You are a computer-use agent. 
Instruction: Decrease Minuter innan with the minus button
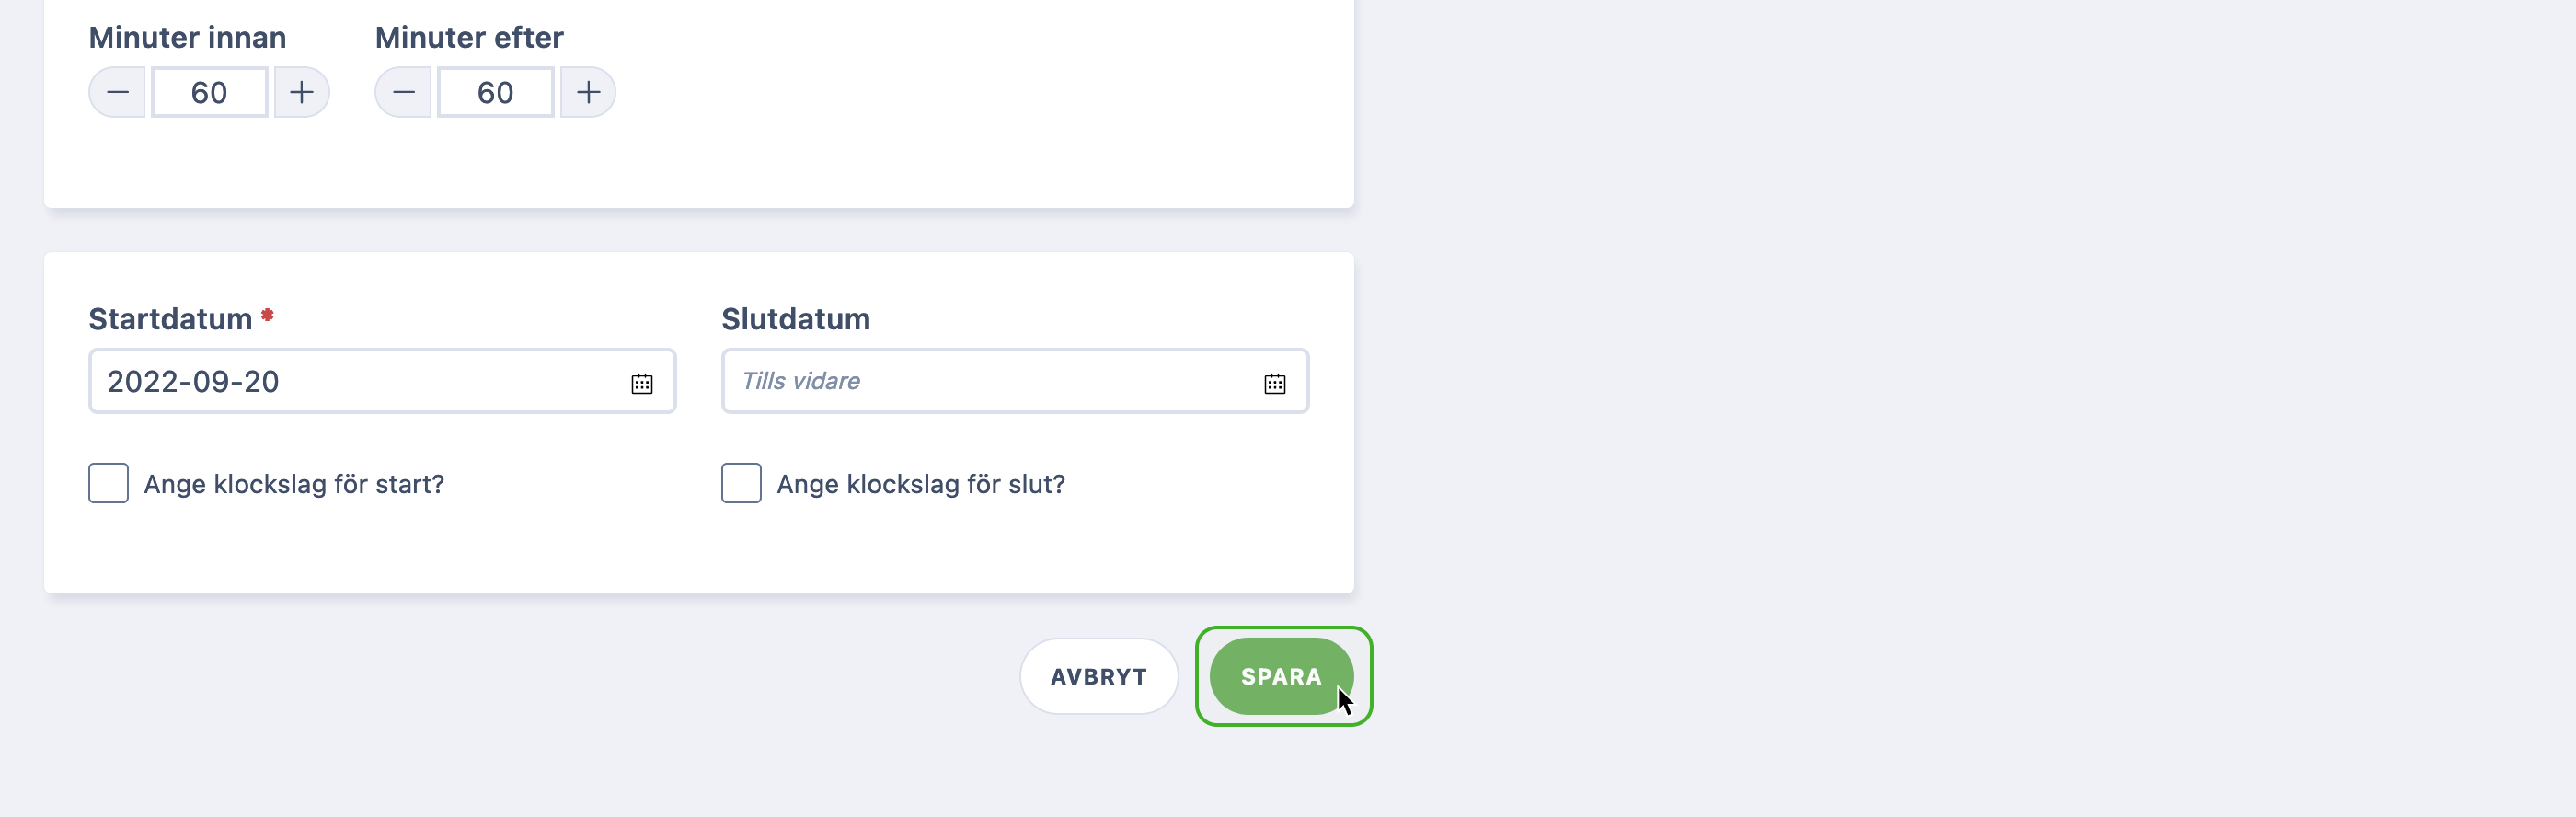[118, 93]
